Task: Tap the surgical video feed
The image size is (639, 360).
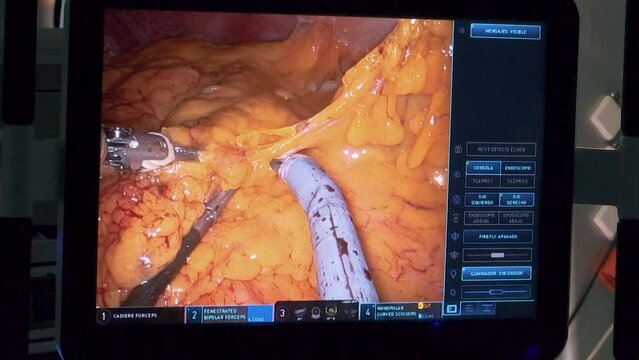Action: tap(275, 161)
